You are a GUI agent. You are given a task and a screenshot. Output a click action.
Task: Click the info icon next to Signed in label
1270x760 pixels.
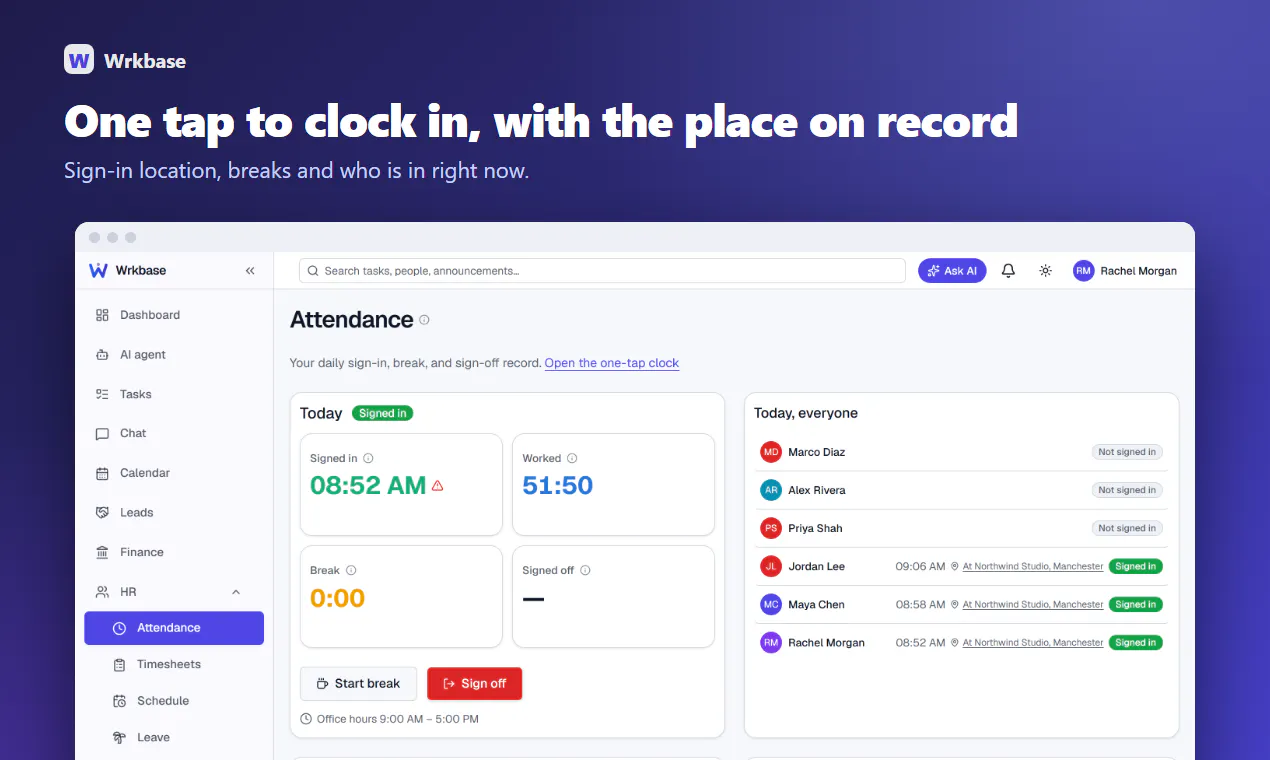tap(368, 459)
